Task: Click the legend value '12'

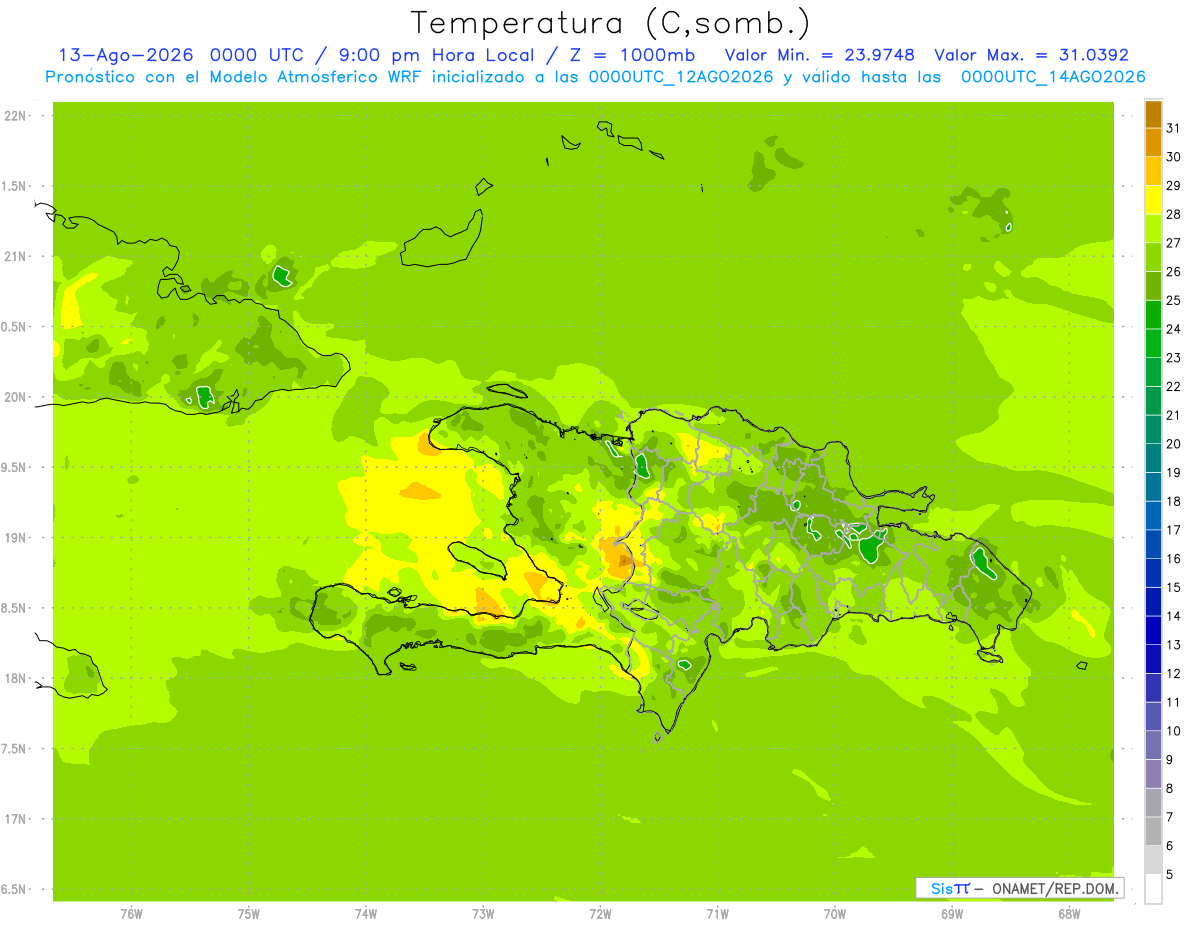Action: (1174, 673)
